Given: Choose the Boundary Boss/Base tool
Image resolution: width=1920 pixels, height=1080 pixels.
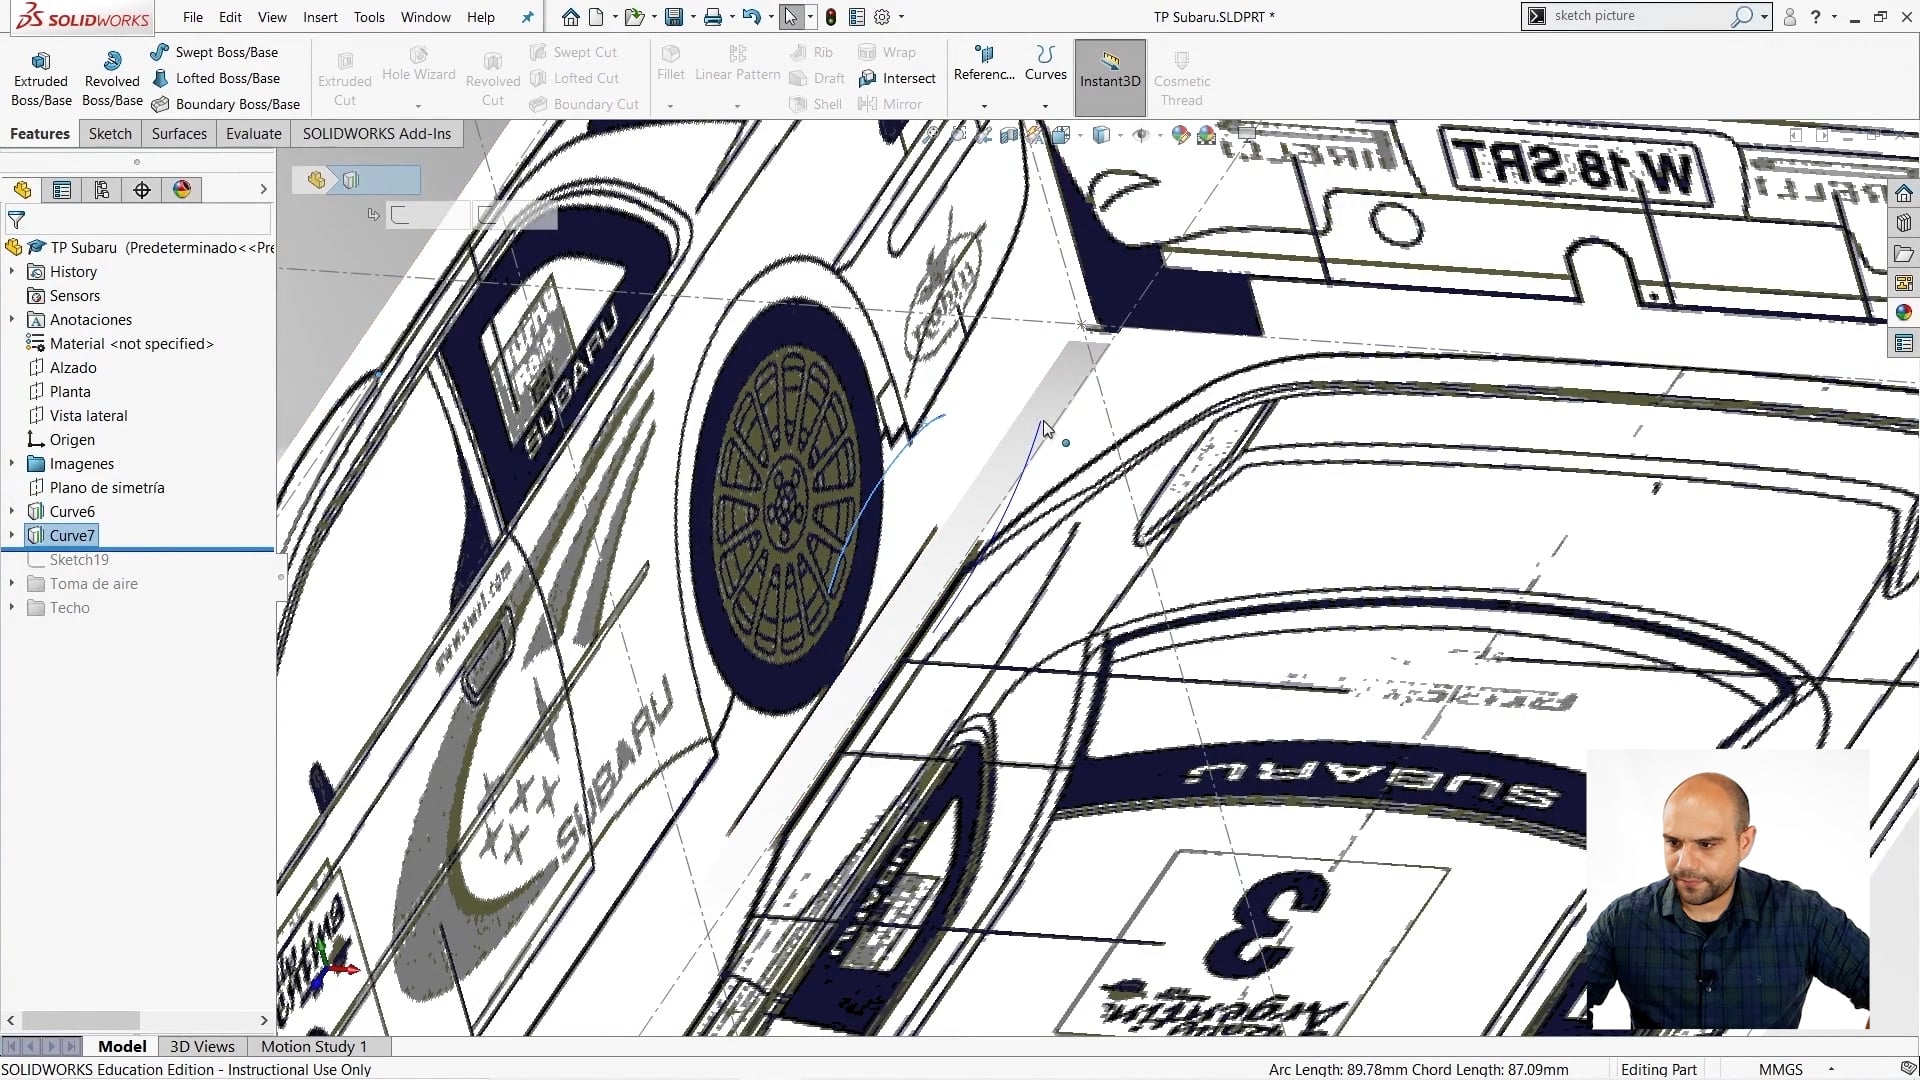Looking at the screenshot, I should [x=226, y=104].
